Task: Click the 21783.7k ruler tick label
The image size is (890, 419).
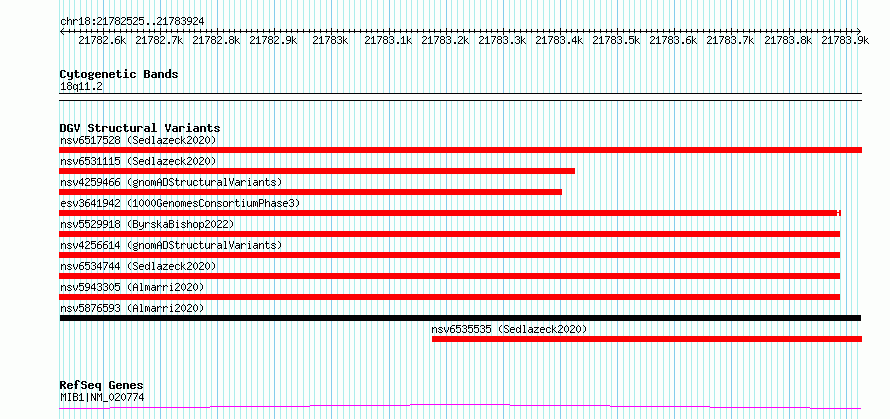Action: (x=731, y=40)
